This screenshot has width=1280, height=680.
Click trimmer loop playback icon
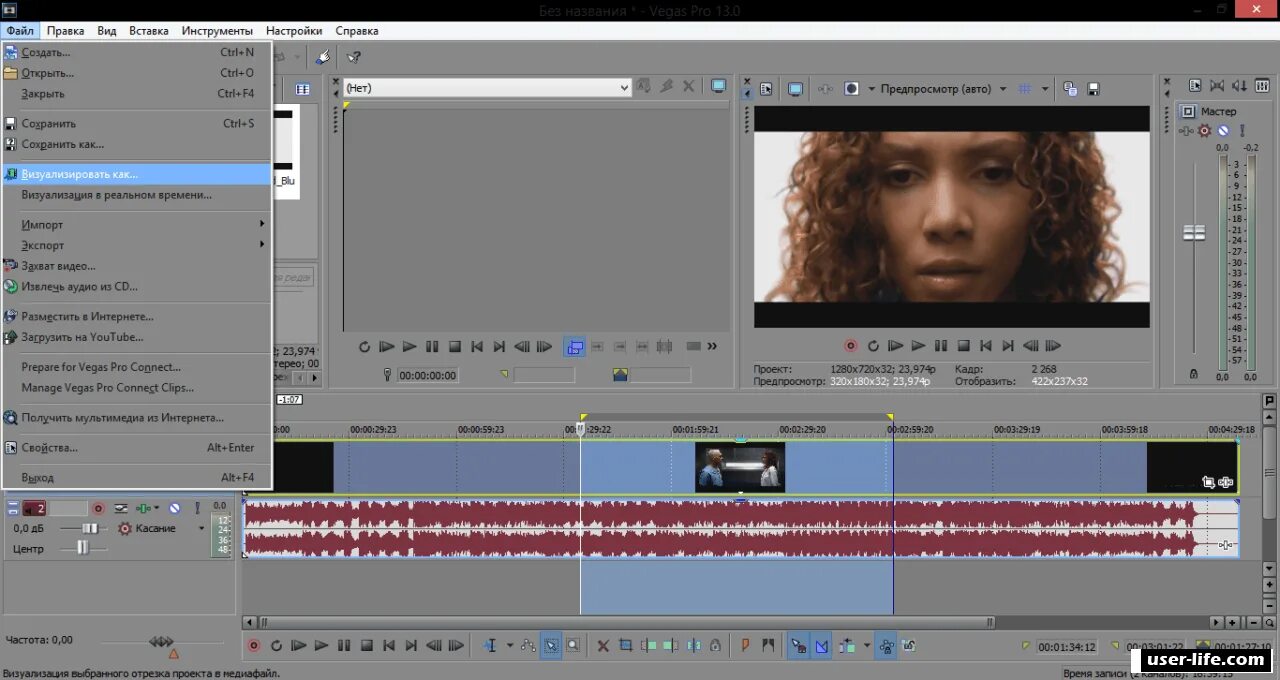[365, 347]
